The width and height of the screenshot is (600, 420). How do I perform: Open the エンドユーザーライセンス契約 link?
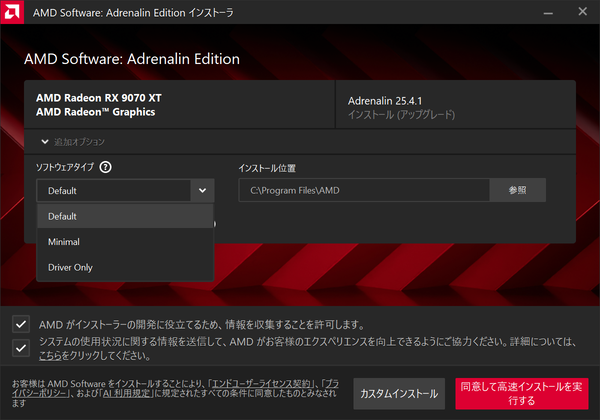point(261,384)
